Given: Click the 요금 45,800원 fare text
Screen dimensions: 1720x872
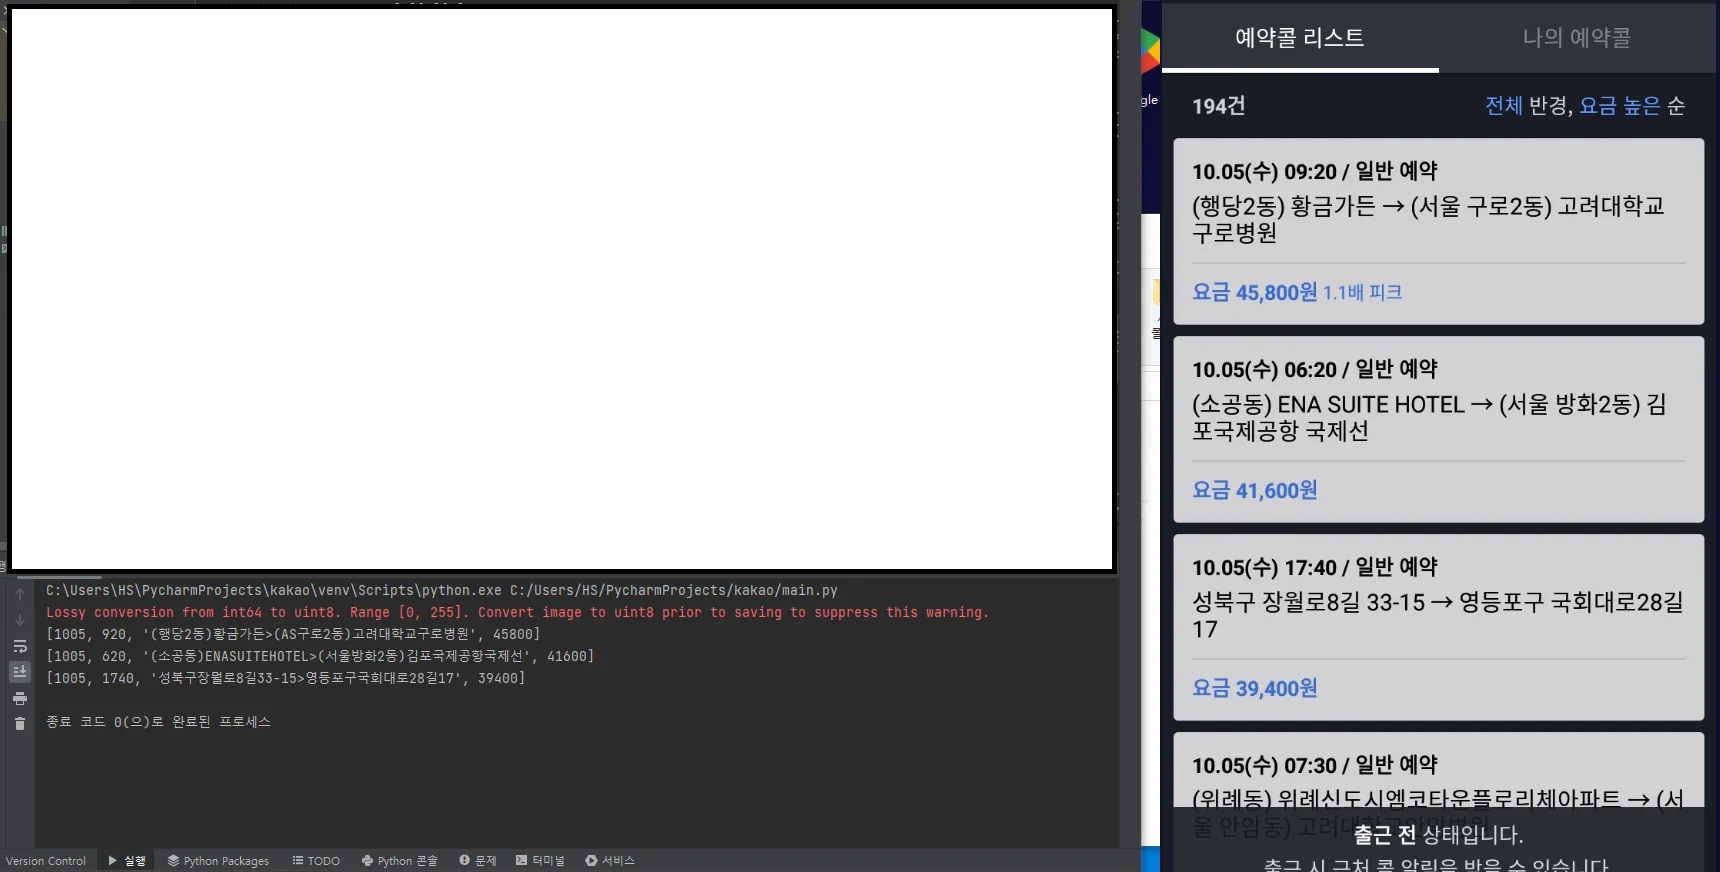Looking at the screenshot, I should [1254, 293].
